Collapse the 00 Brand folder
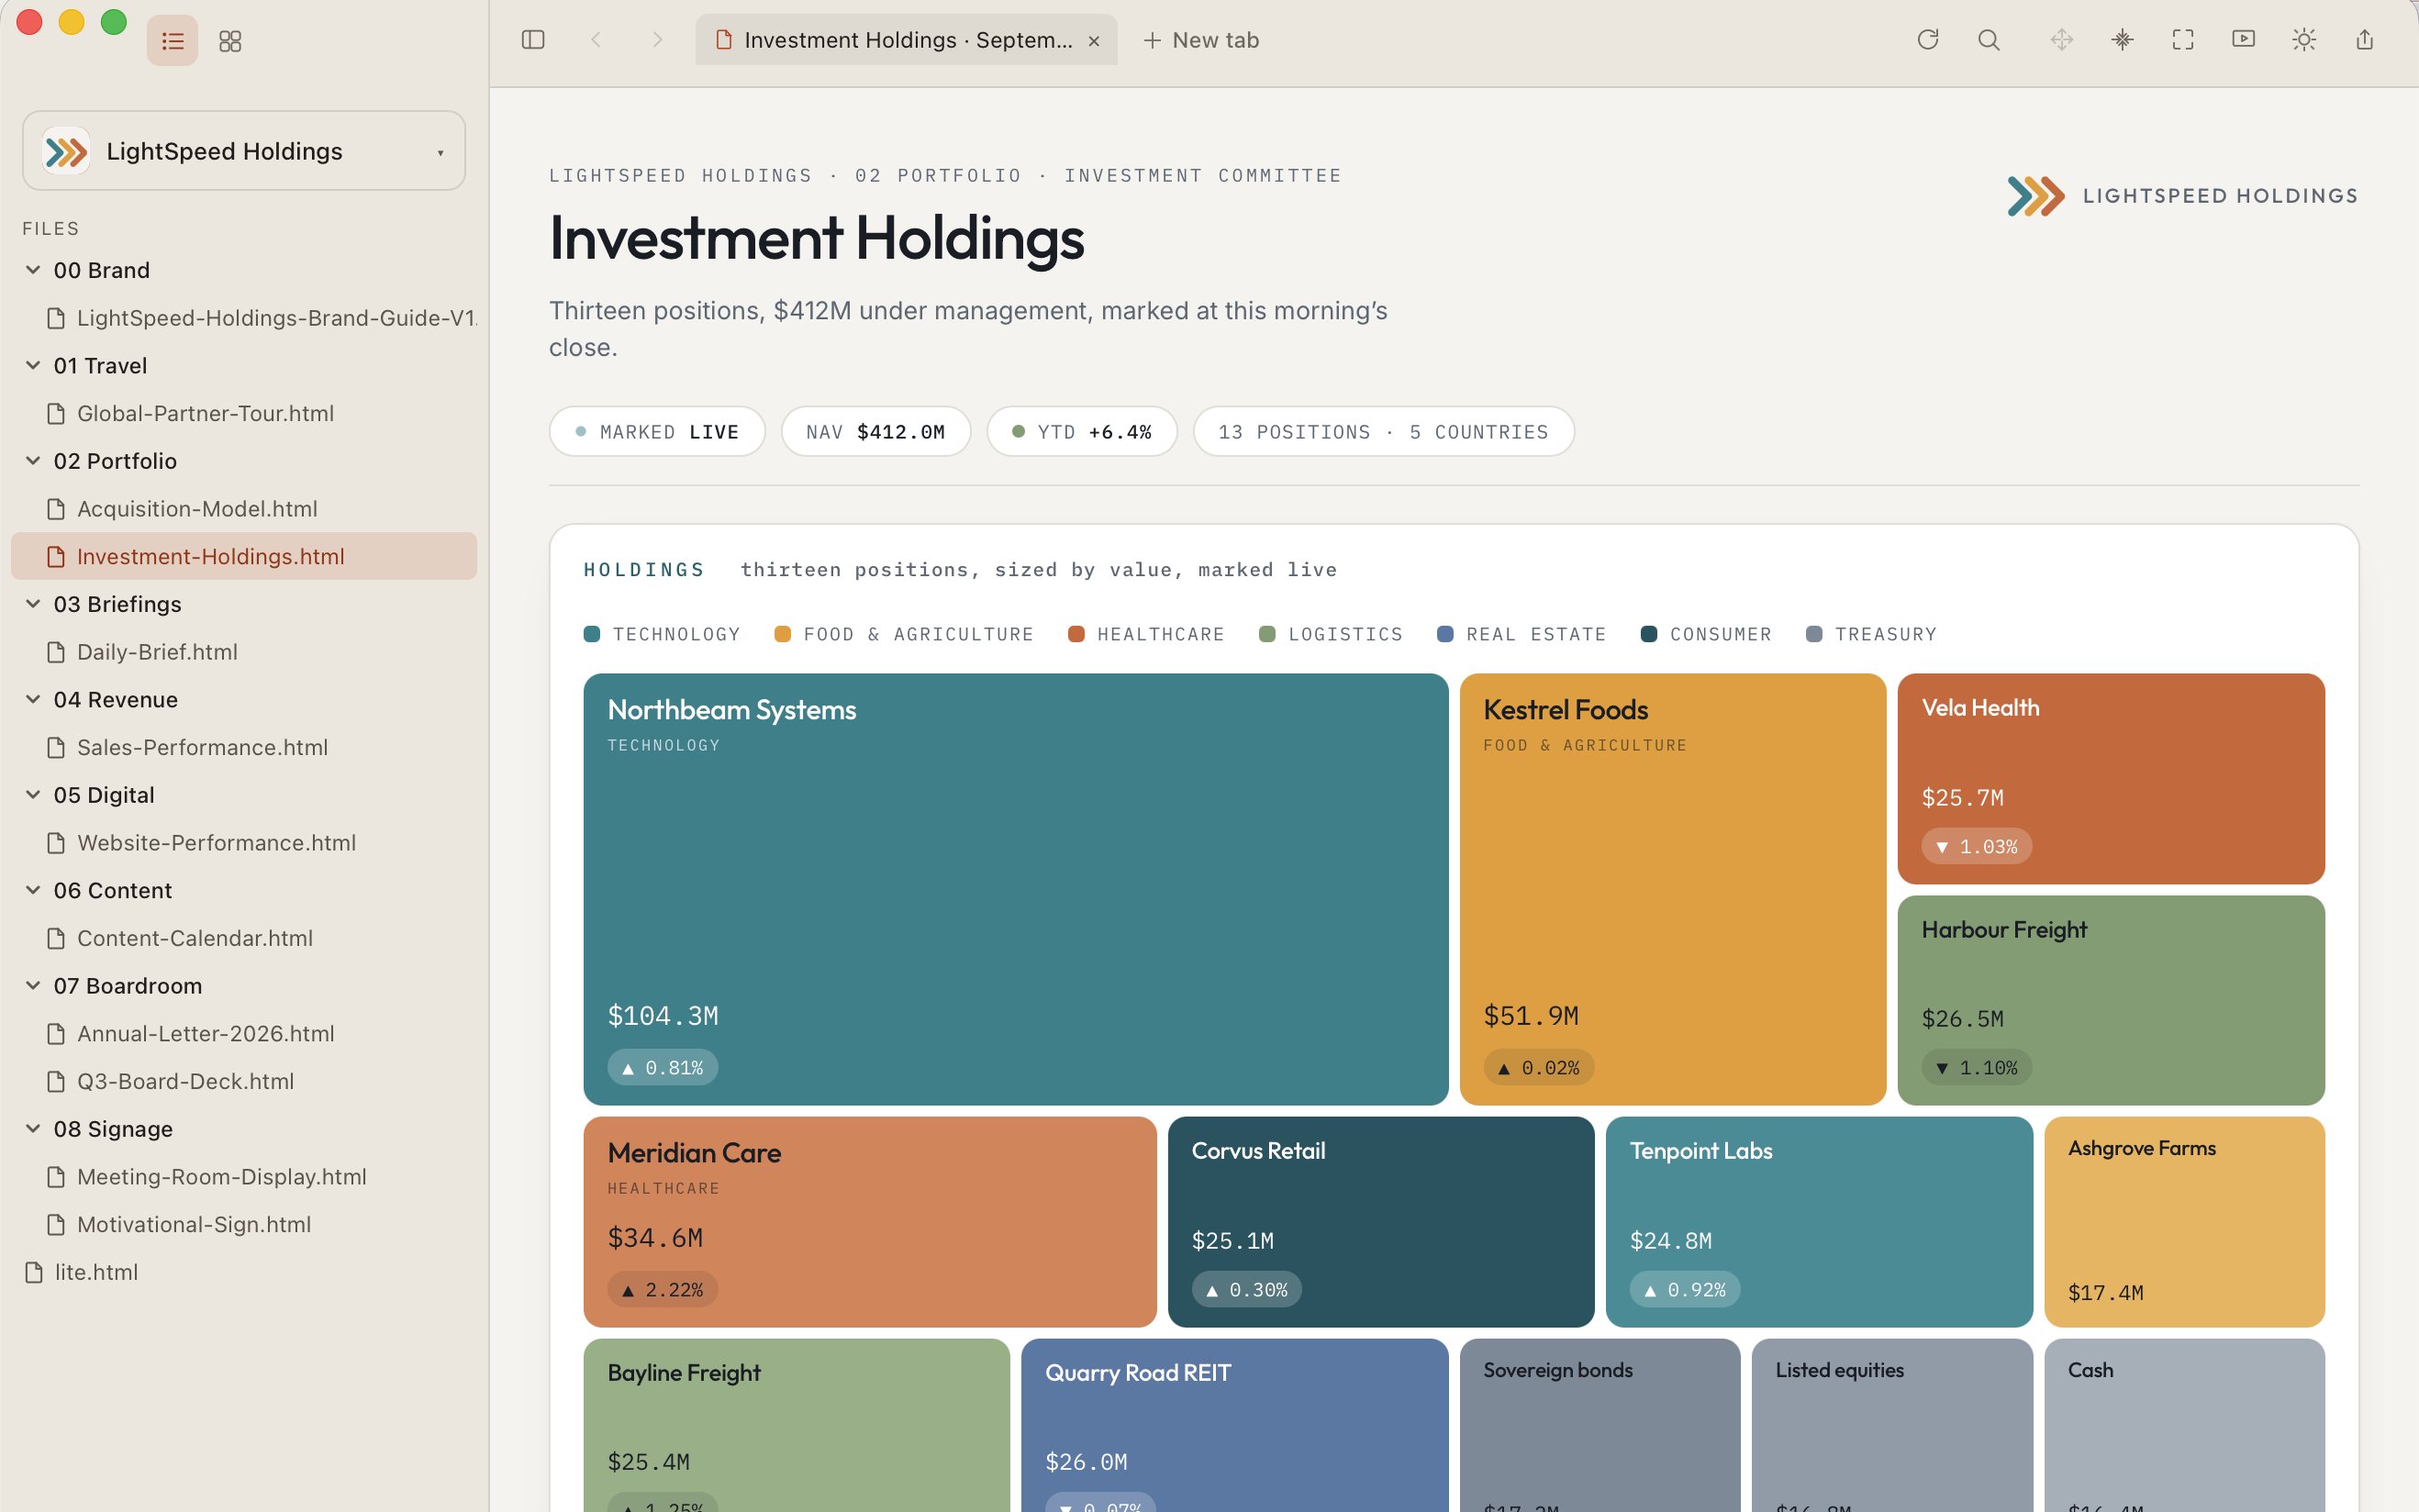Screen dimensions: 2419x1512 pyautogui.click(x=33, y=270)
